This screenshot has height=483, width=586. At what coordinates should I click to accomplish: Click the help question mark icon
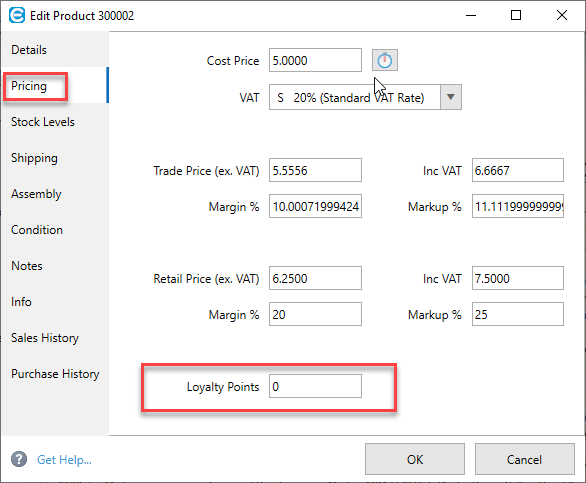(19, 459)
